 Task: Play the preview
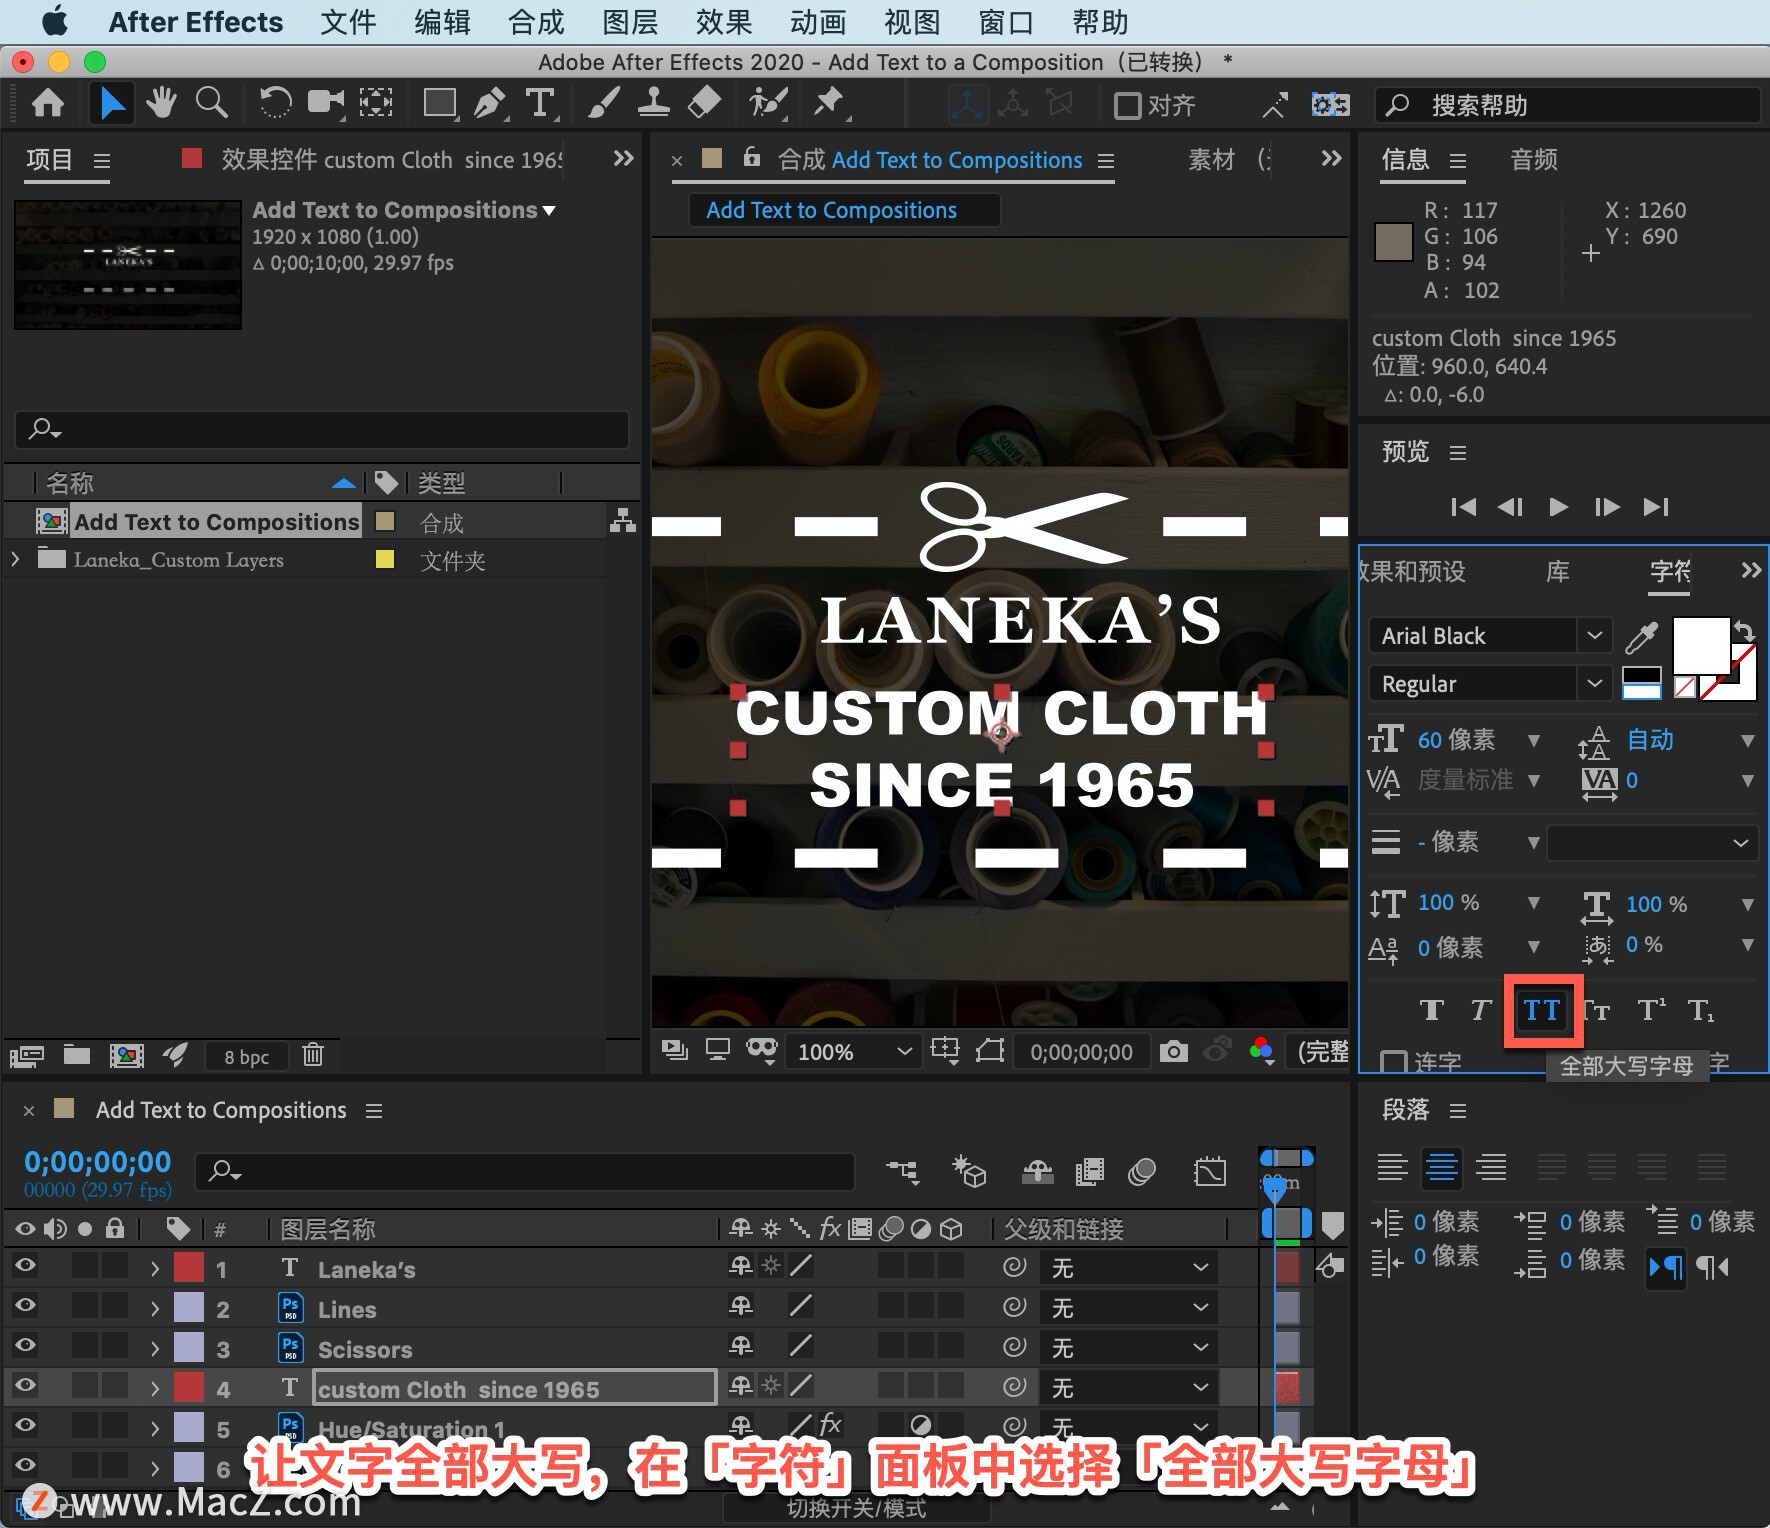click(x=1558, y=507)
